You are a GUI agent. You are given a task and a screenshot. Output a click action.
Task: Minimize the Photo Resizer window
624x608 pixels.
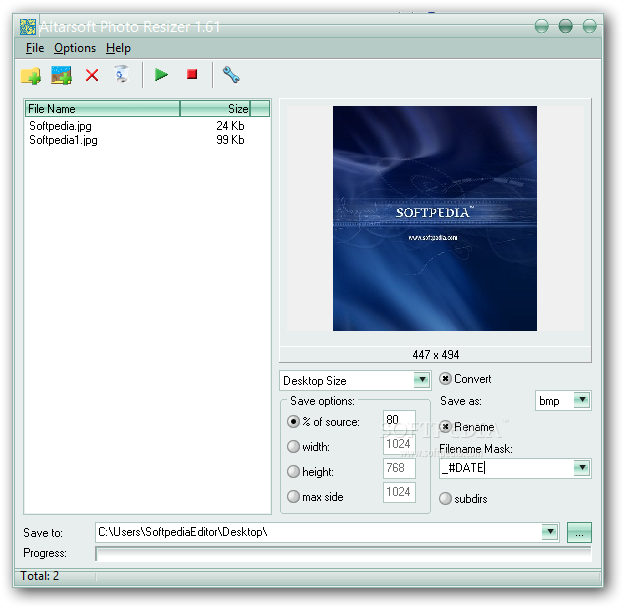pyautogui.click(x=542, y=26)
